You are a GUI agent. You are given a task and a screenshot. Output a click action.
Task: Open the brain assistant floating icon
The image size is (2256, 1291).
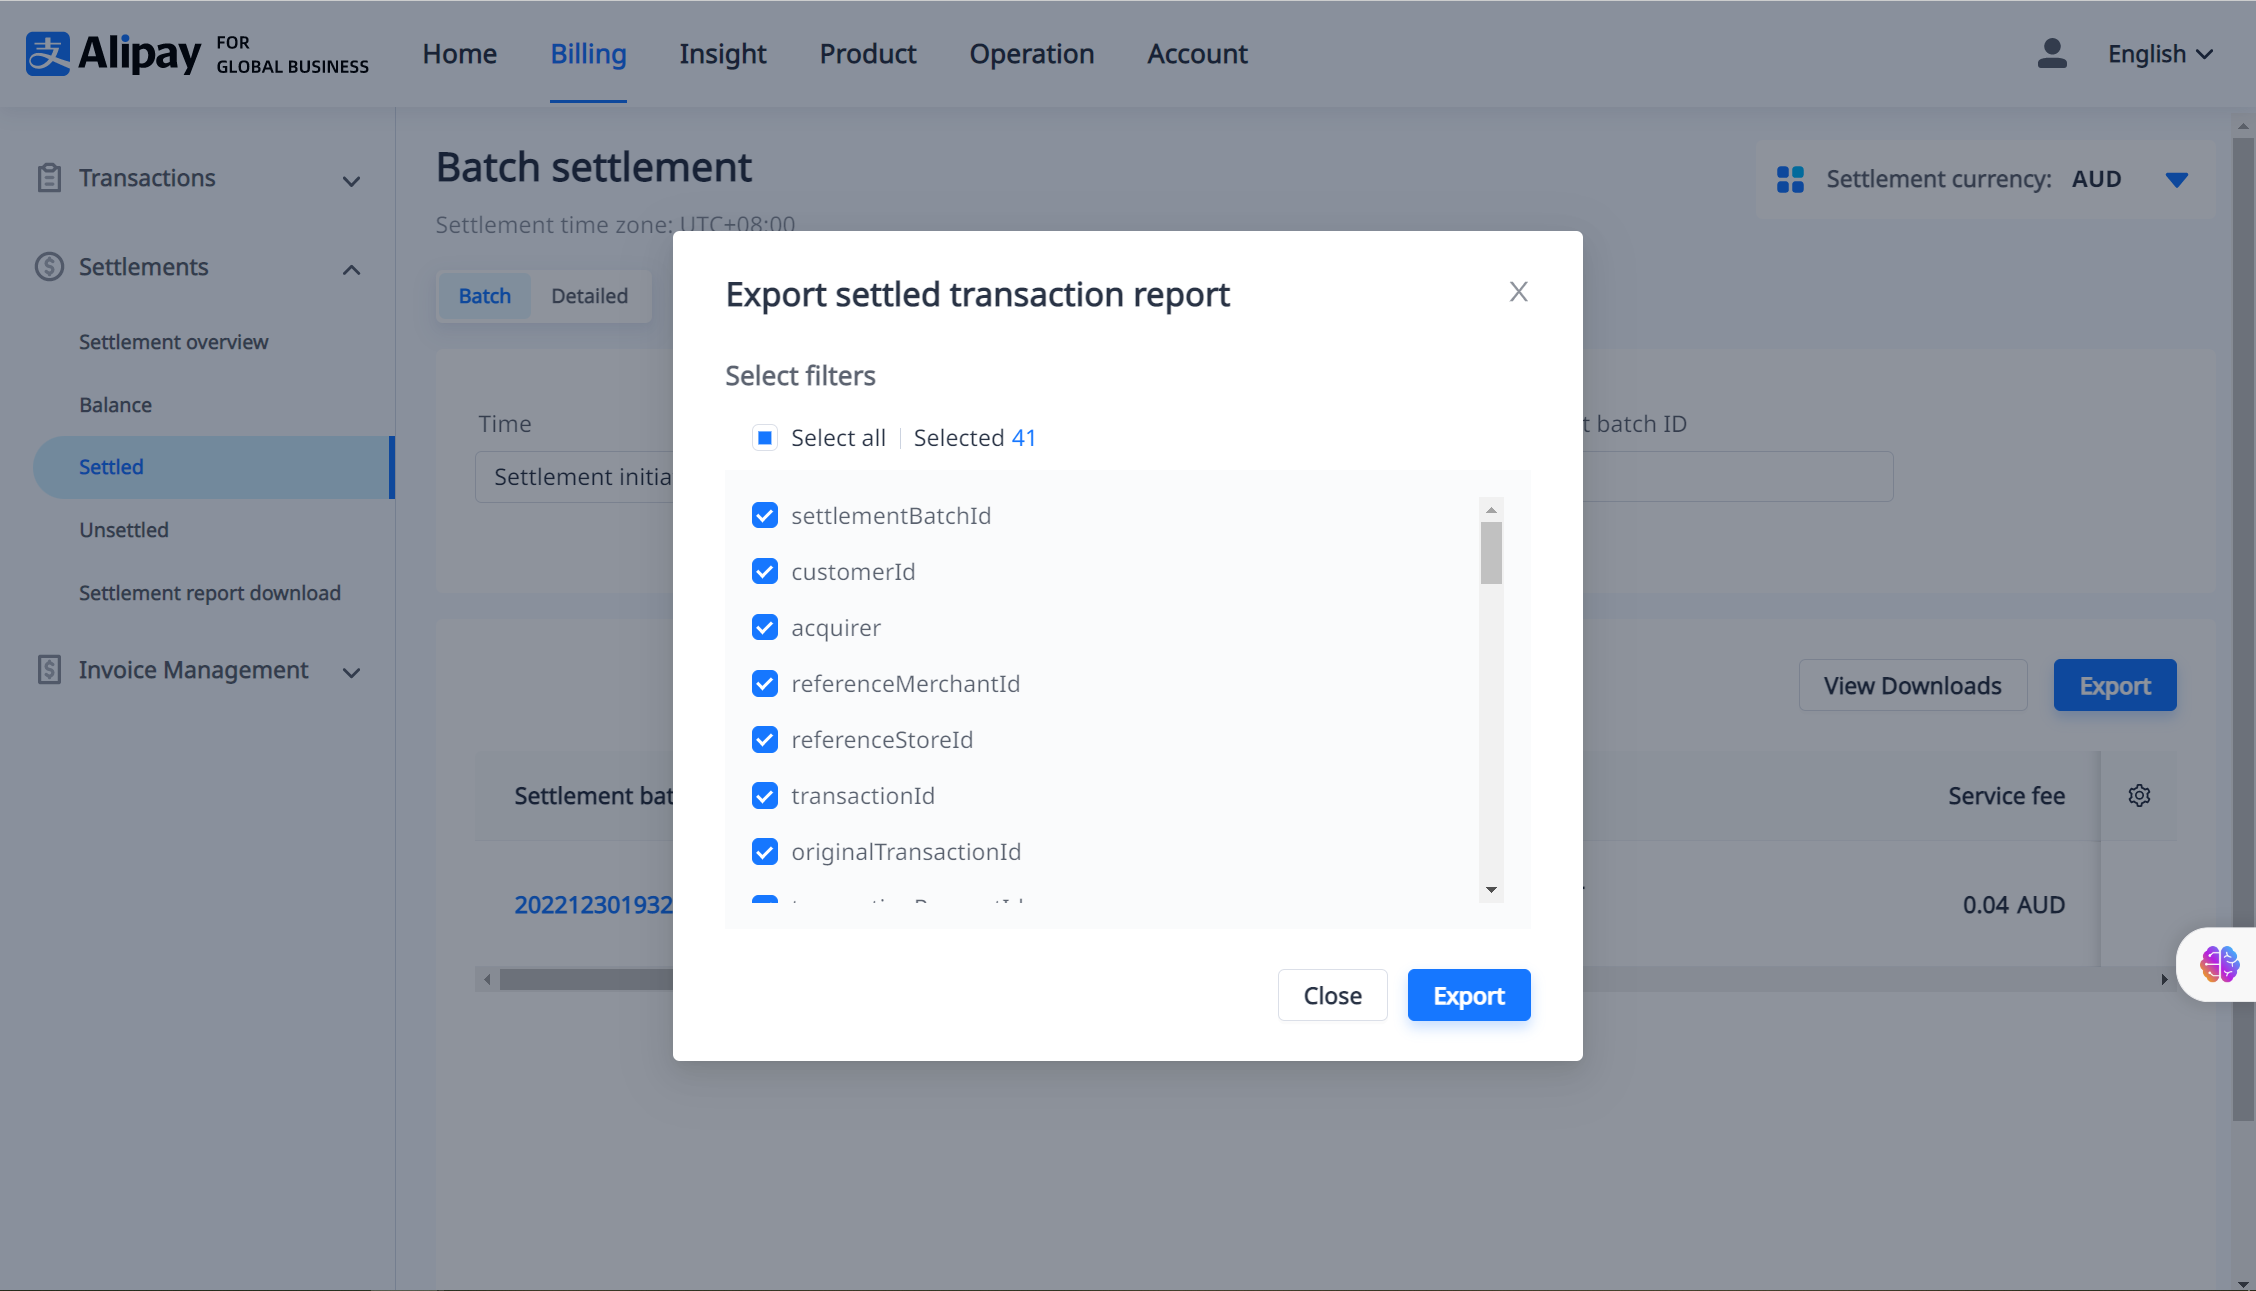tap(2219, 965)
